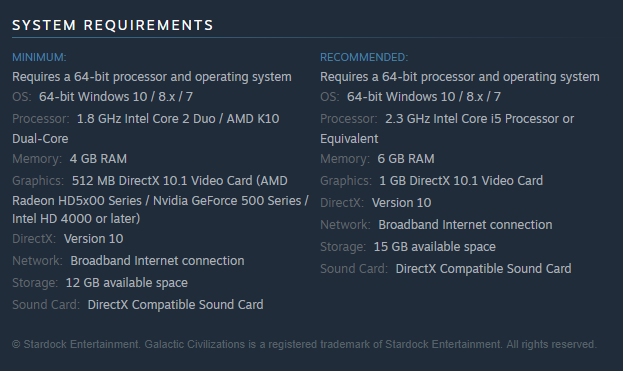The width and height of the screenshot is (623, 371).
Task: Click the Stardock Entertainment copyright notice
Action: tap(304, 344)
